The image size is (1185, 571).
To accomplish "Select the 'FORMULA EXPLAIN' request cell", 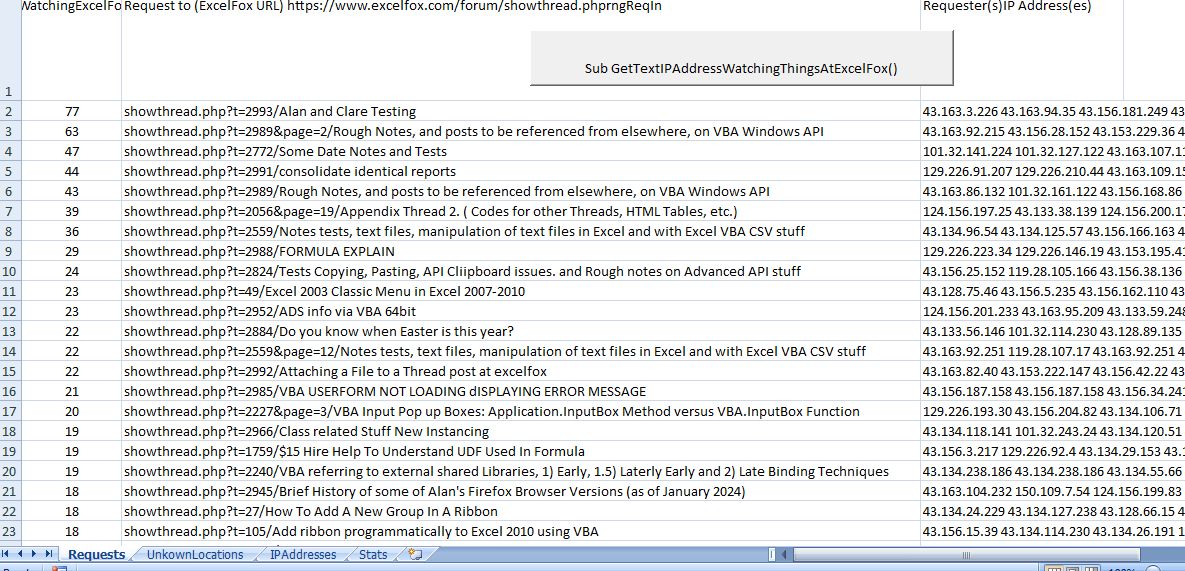I will [521, 252].
